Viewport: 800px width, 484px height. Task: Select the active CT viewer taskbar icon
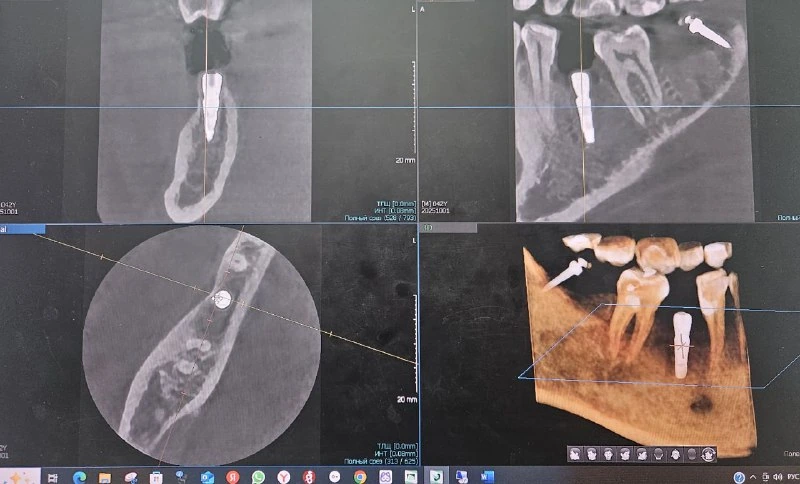pos(436,476)
